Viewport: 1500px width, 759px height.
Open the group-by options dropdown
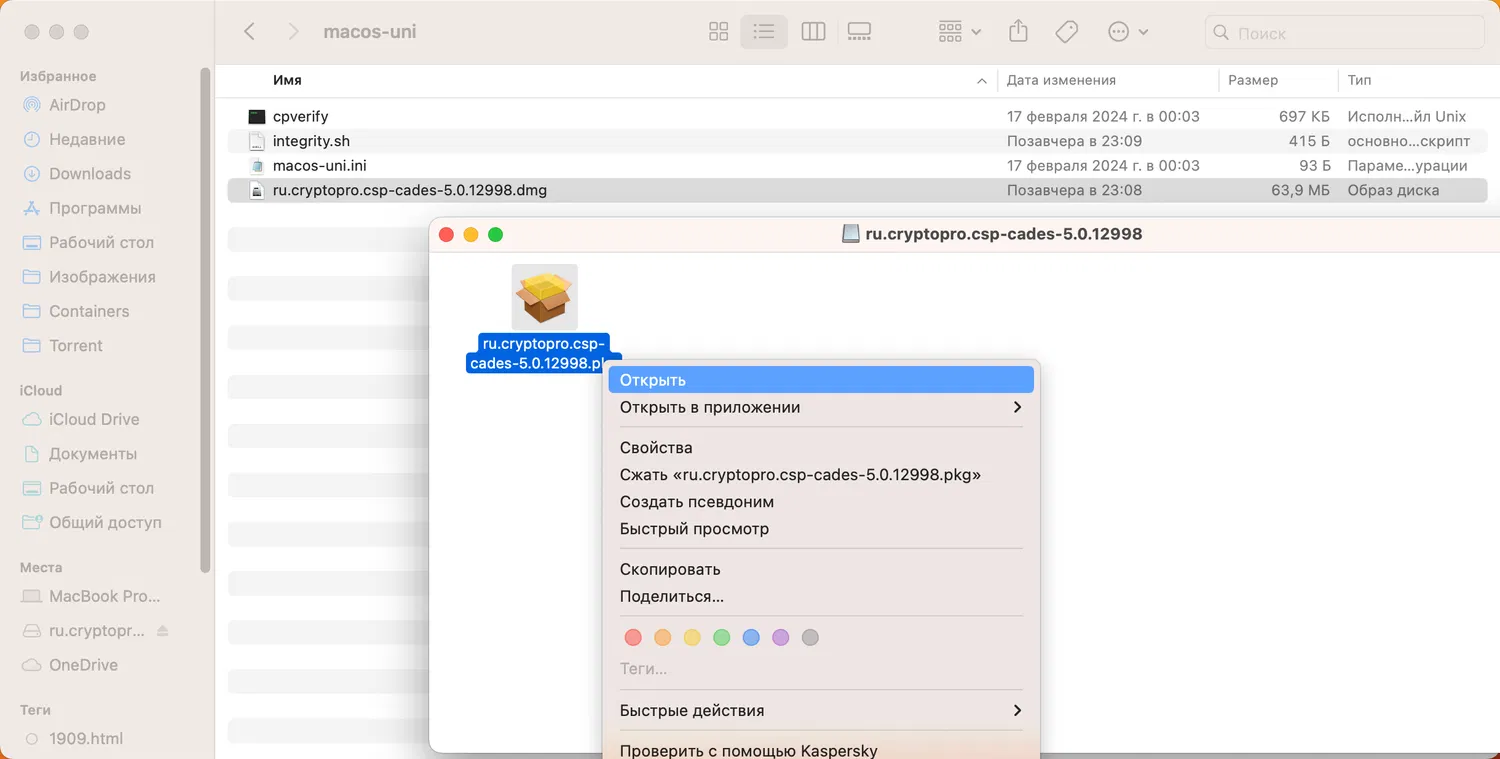tap(960, 32)
